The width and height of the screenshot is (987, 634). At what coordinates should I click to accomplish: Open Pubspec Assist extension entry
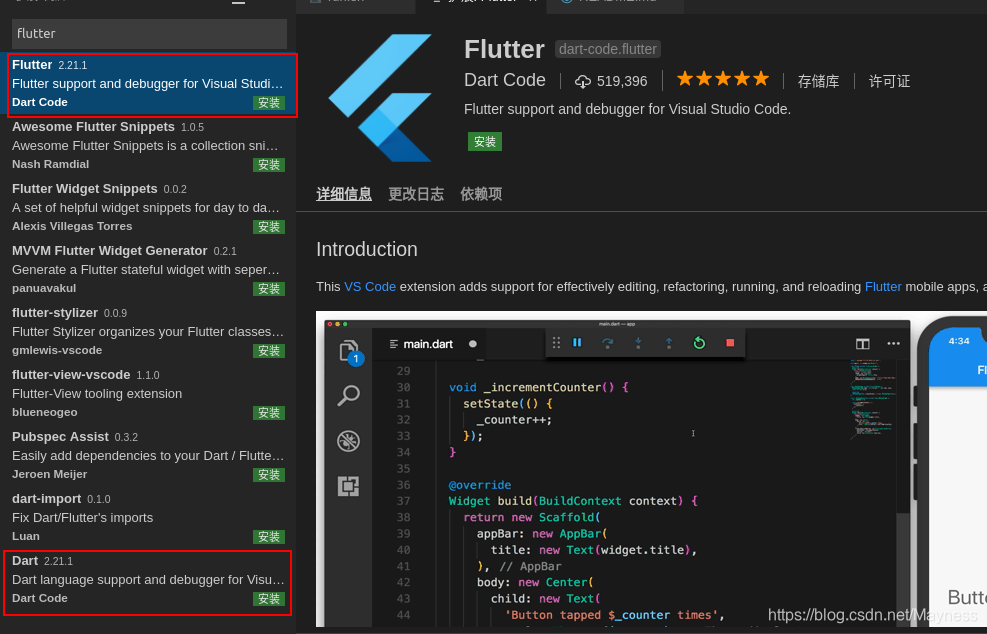(x=148, y=456)
